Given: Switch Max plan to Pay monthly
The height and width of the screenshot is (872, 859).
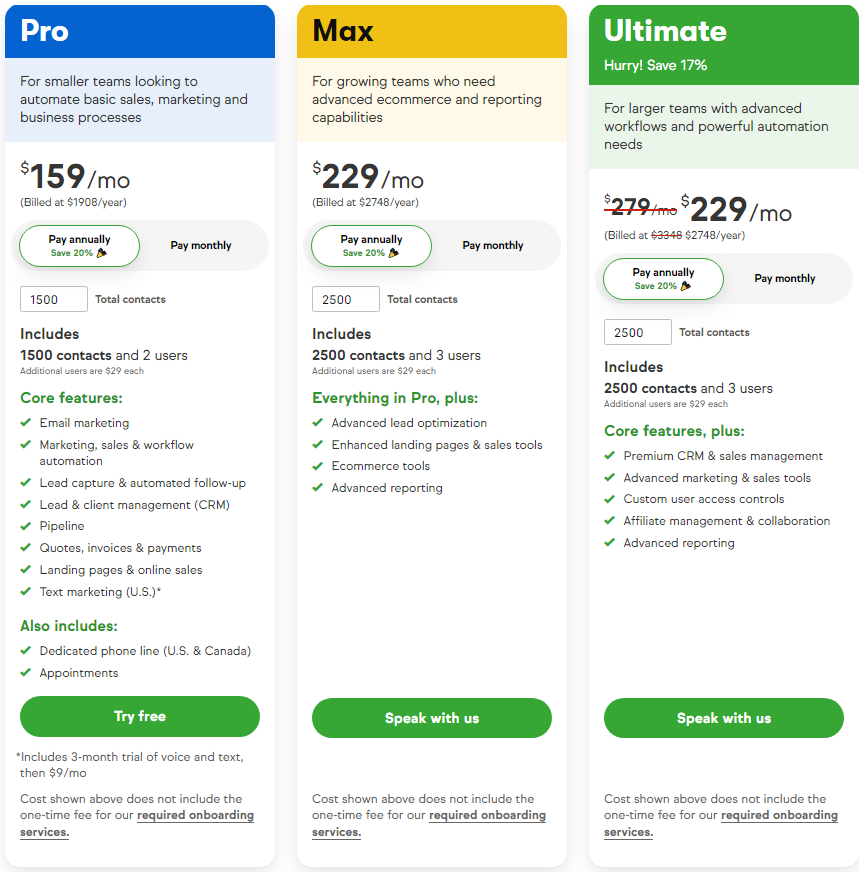Looking at the screenshot, I should click(493, 246).
